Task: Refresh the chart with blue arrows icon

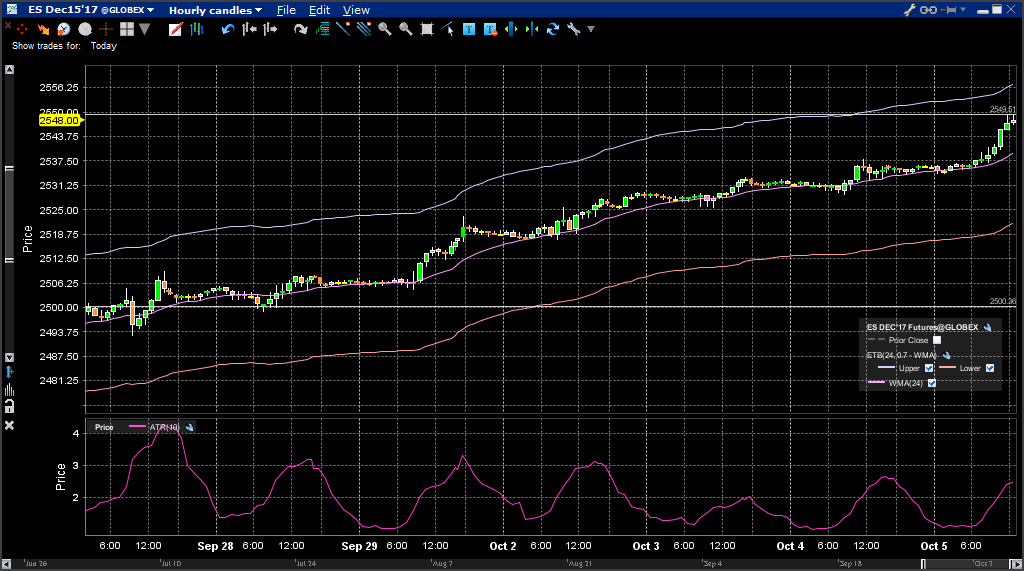Action: (552, 29)
